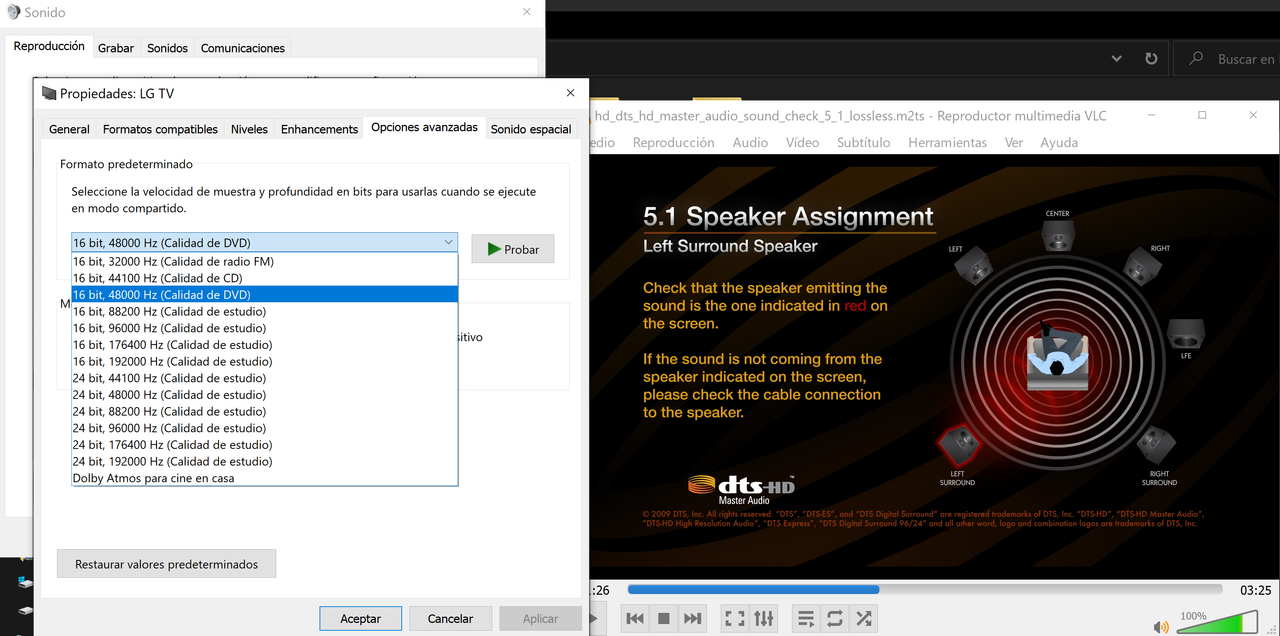1280x636 pixels.
Task: Select 16 bit, 176400 Hz option
Action: [265, 345]
